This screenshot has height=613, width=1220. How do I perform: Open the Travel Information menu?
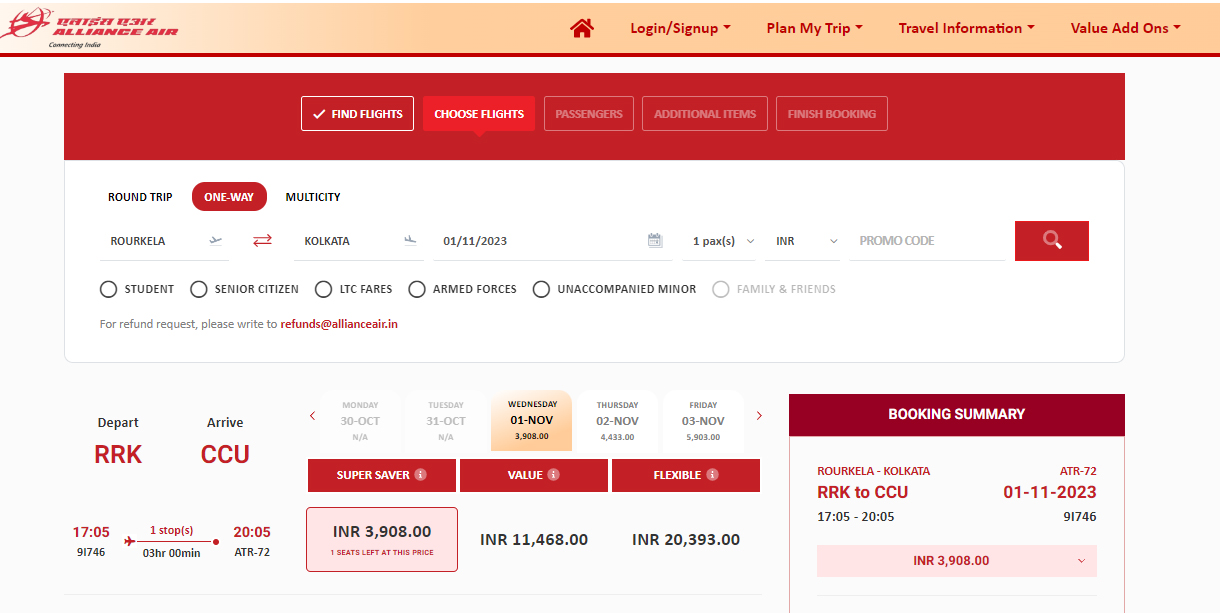[966, 28]
